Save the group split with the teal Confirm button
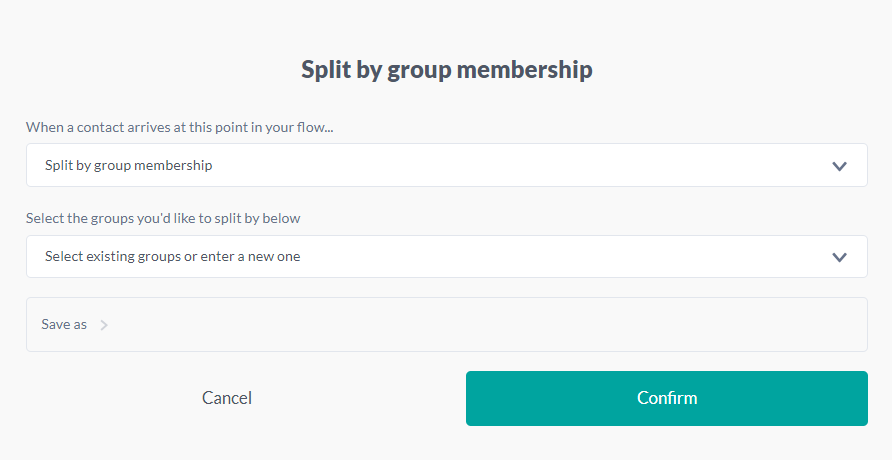Screen dimensions: 892x460 (x=666, y=398)
